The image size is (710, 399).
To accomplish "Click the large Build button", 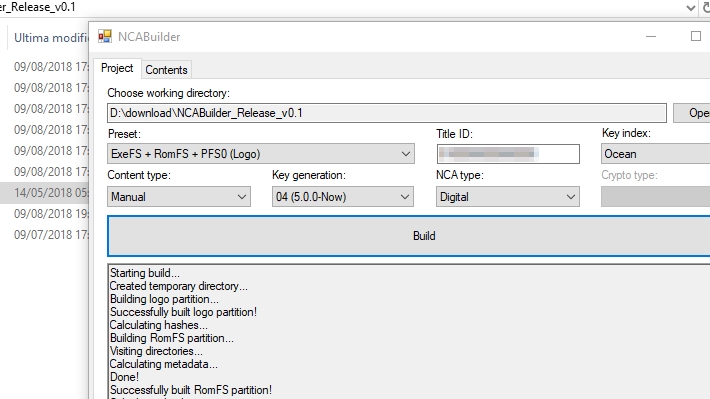I will (x=409, y=236).
